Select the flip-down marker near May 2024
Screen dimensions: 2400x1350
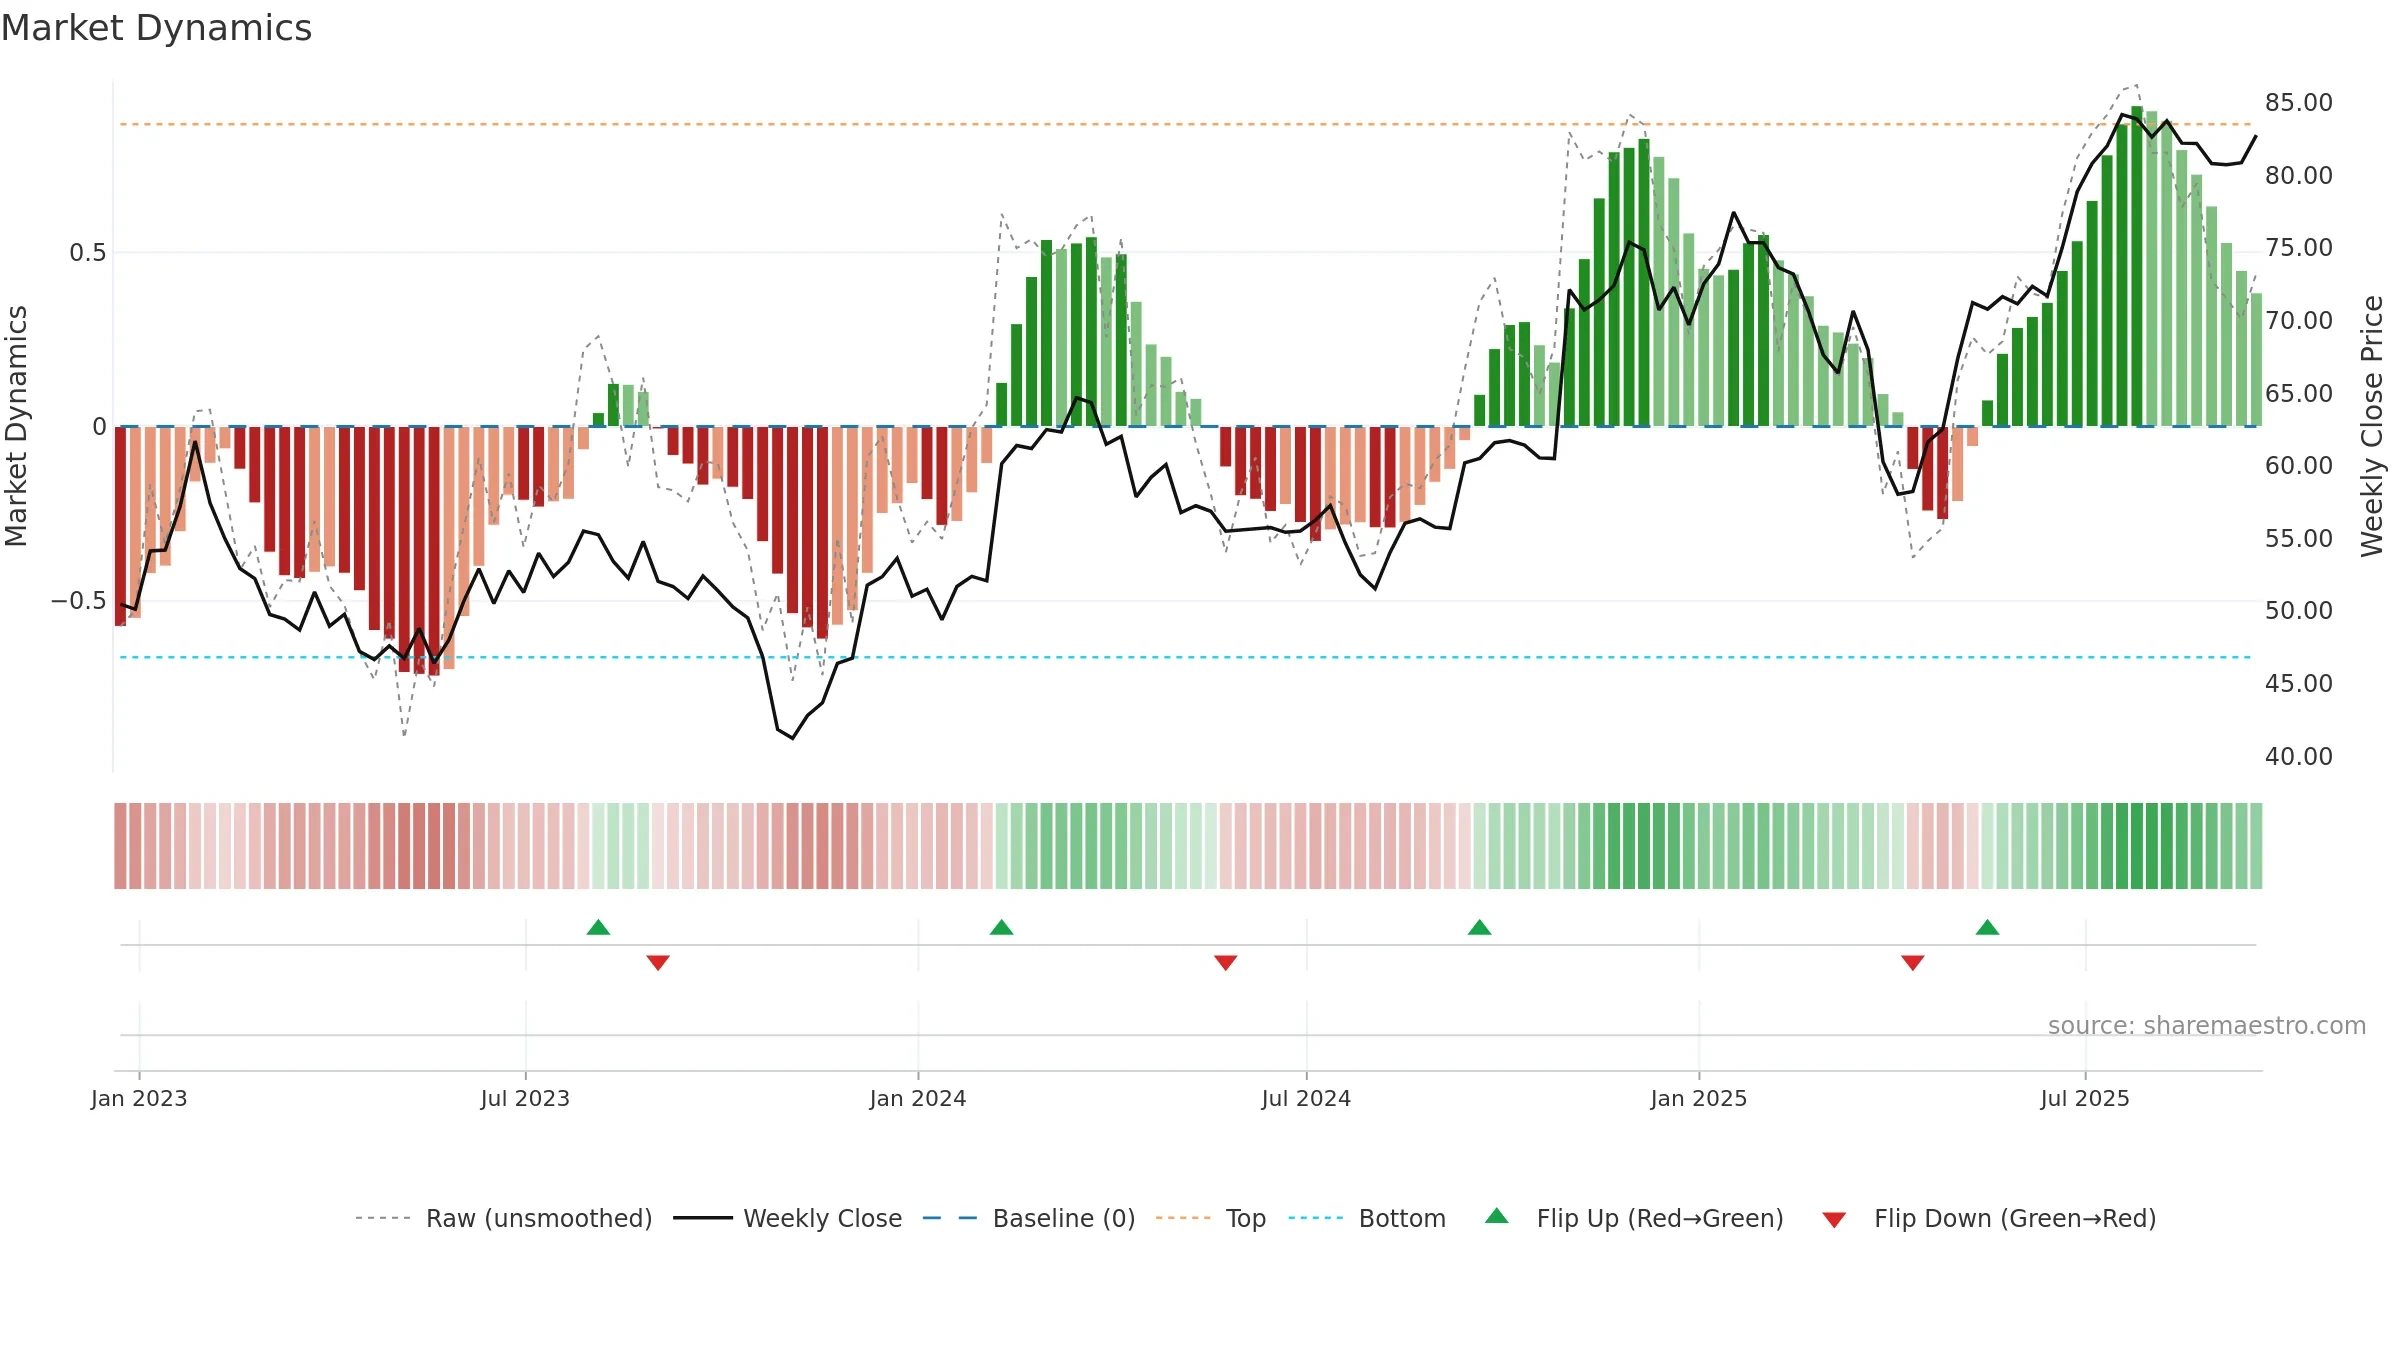coord(1226,963)
